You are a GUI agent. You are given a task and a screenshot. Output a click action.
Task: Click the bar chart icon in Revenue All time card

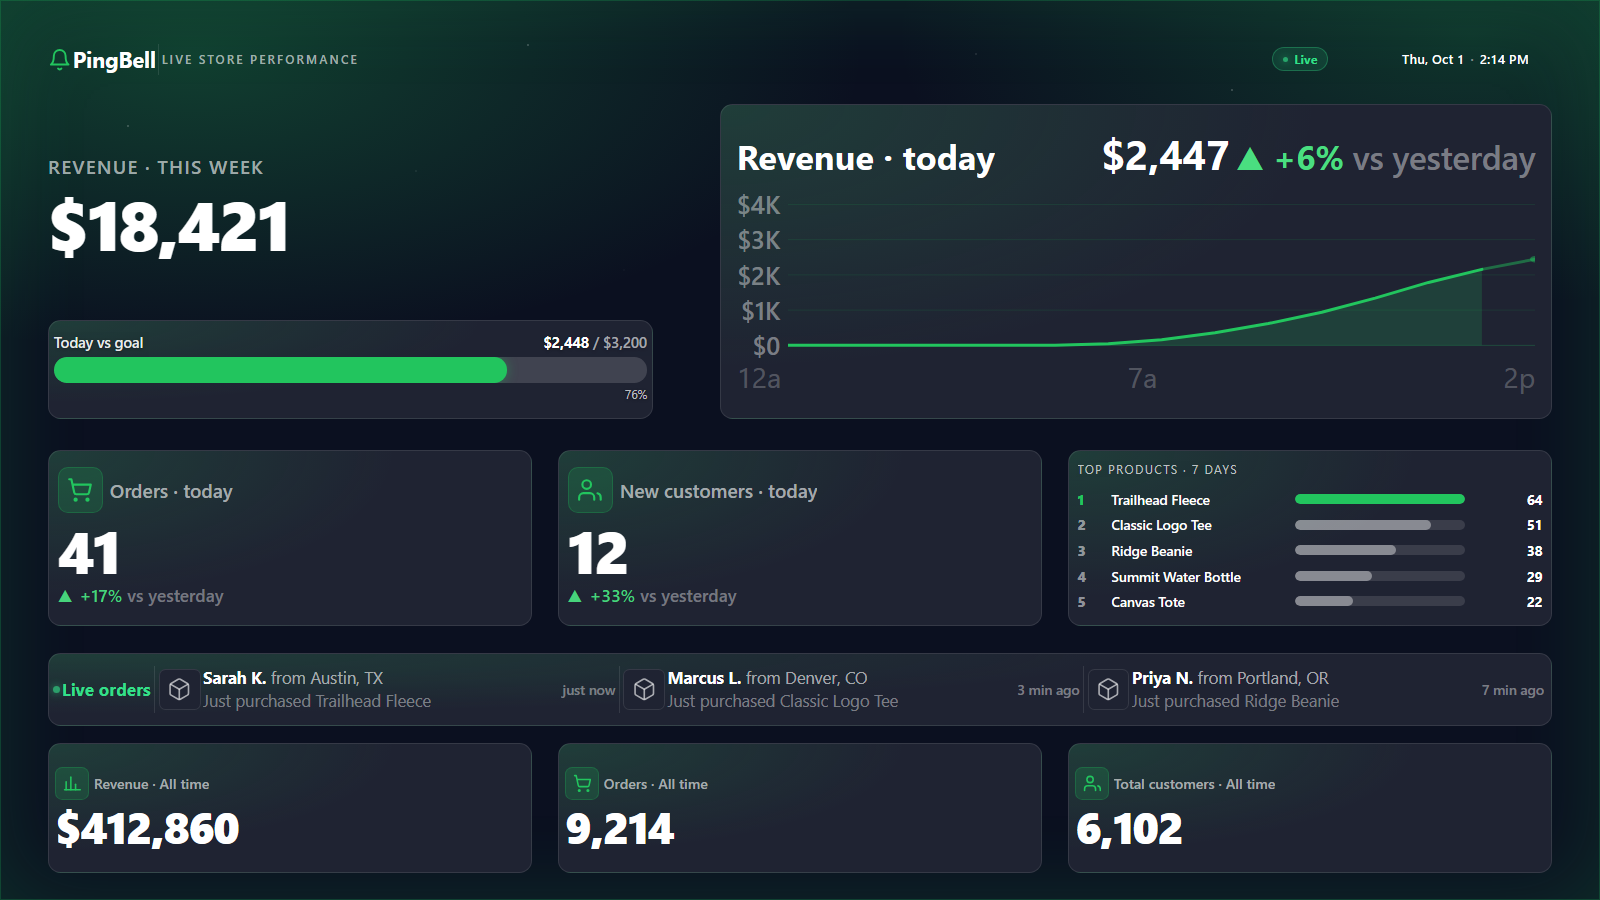pos(72,784)
